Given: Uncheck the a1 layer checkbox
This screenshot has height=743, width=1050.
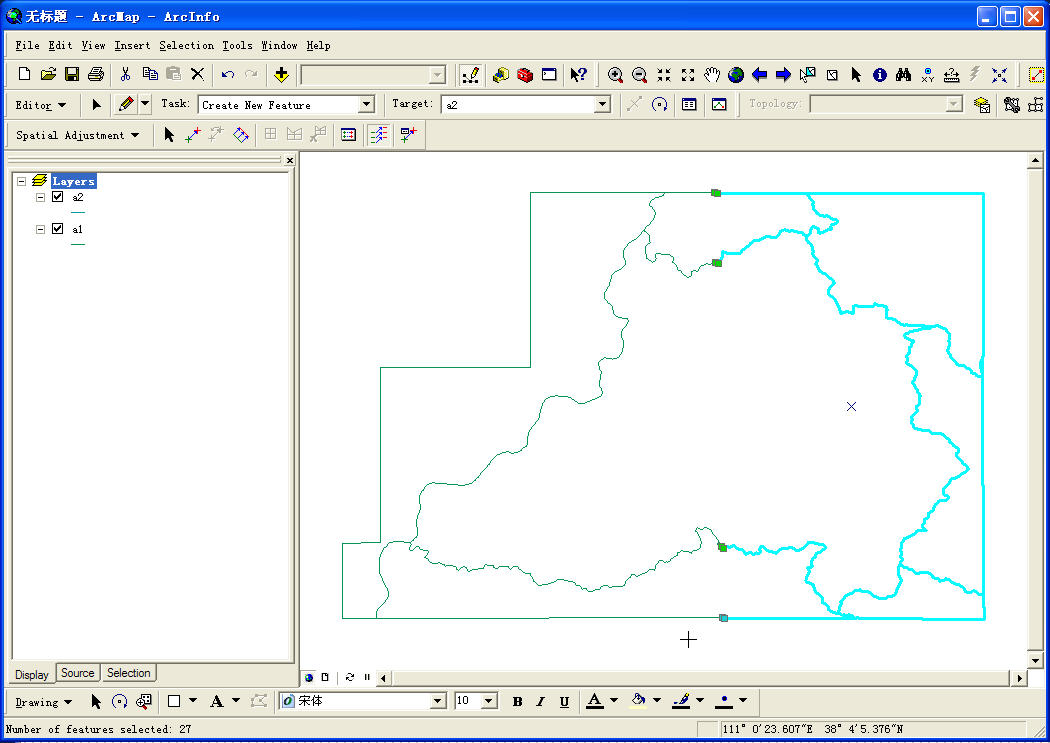Looking at the screenshot, I should (x=58, y=229).
